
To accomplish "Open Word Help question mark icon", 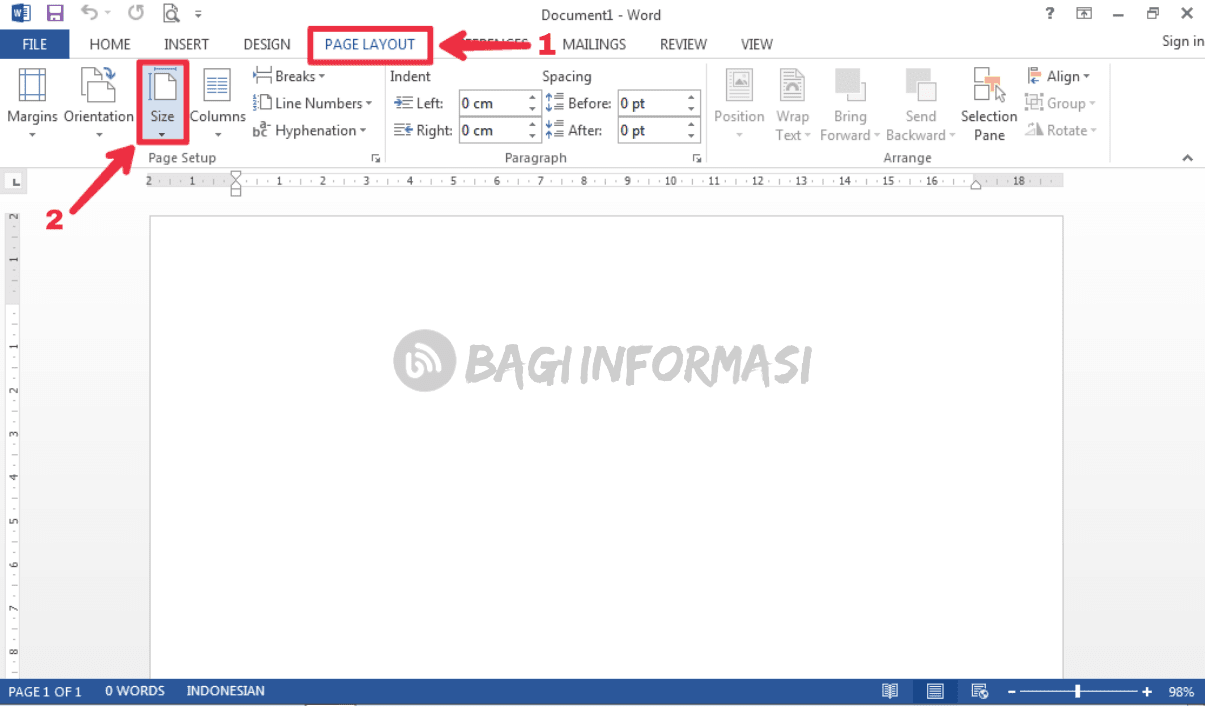I will coord(1049,13).
